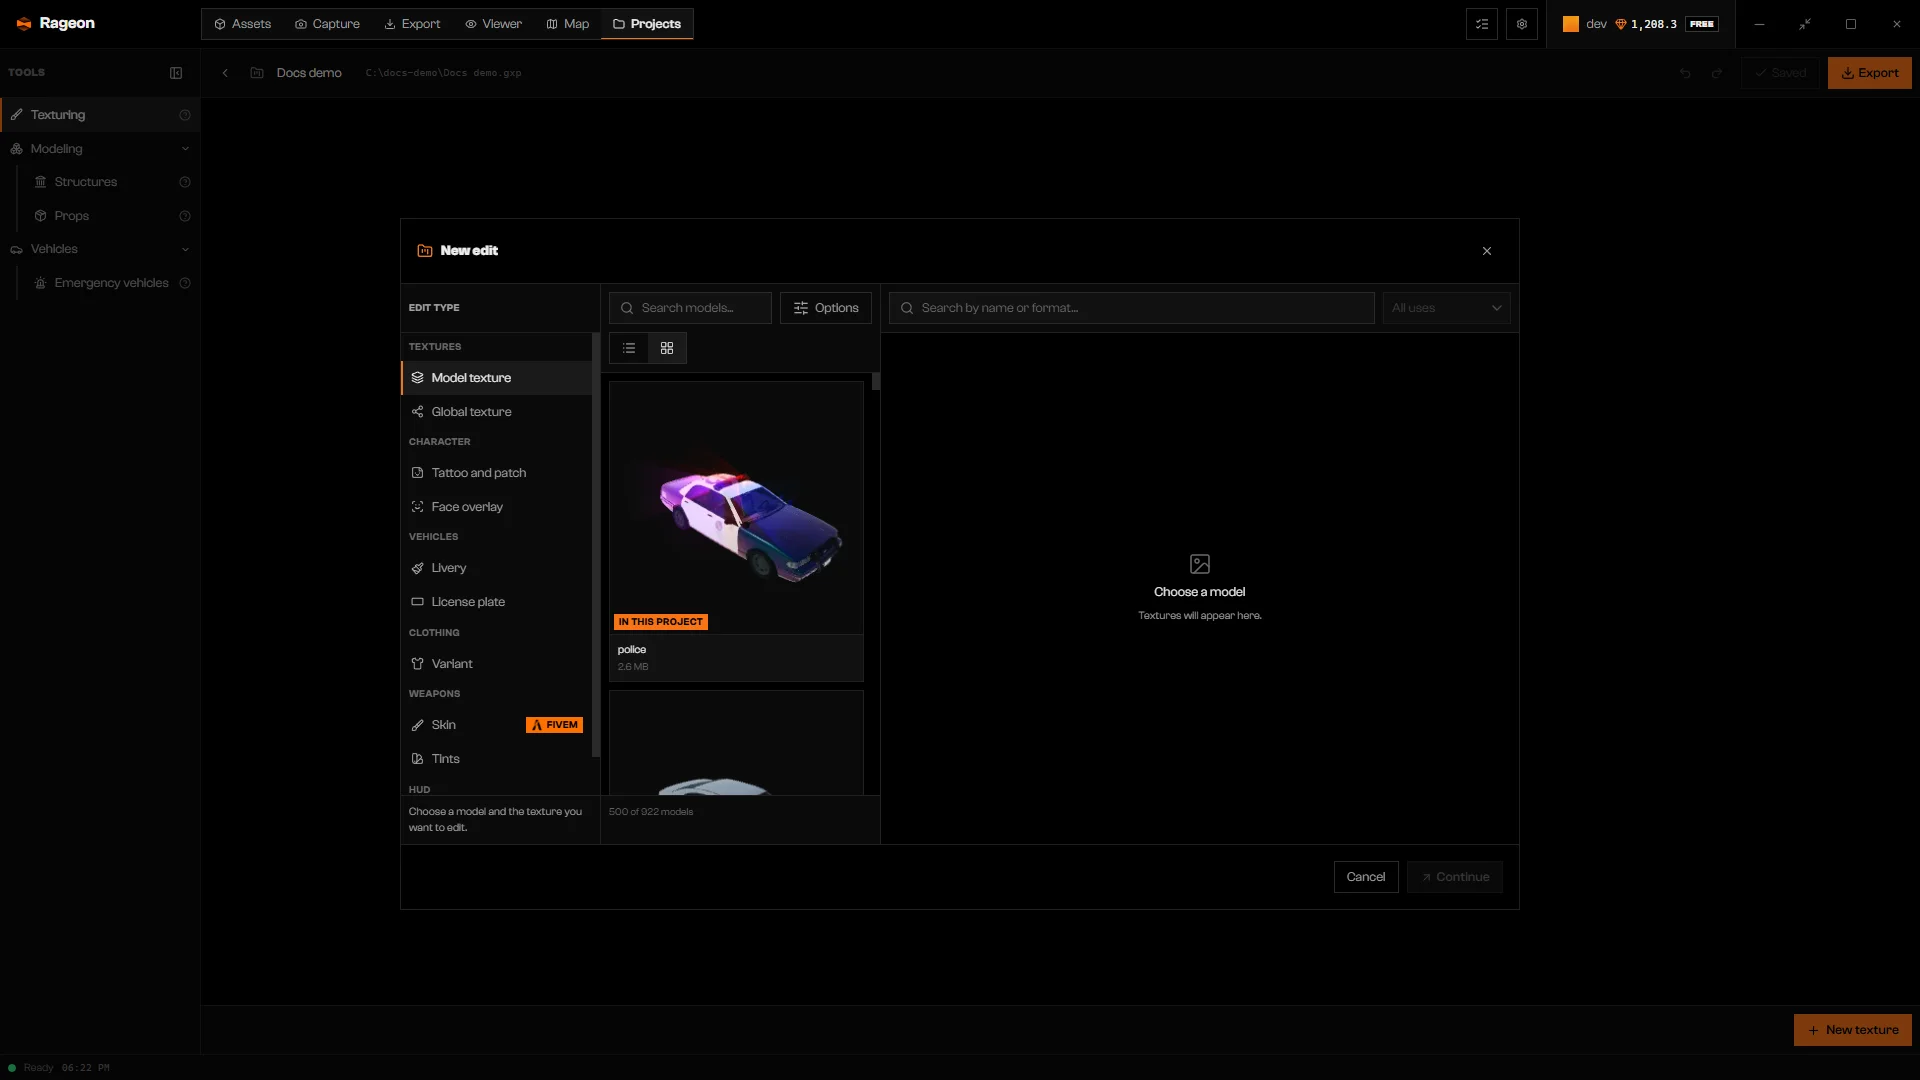
Task: Open Emergency vehicles in sidebar
Action: pos(102,283)
